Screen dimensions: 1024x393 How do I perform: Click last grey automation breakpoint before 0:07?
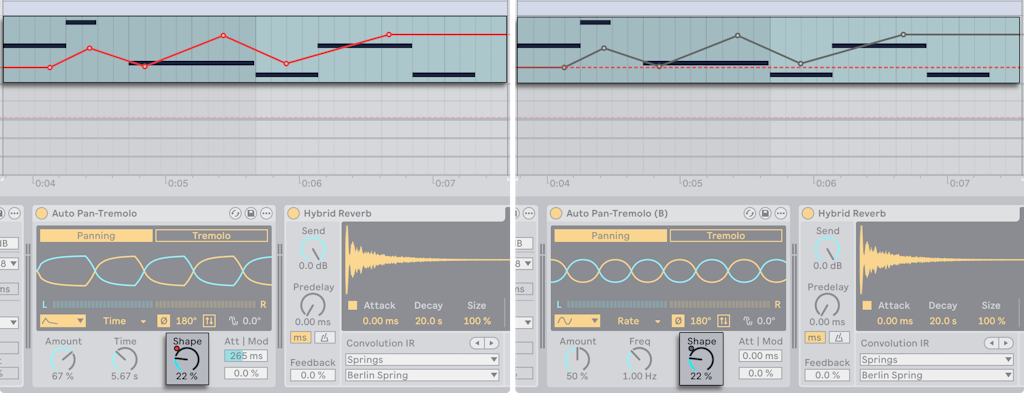pyautogui.click(x=903, y=34)
